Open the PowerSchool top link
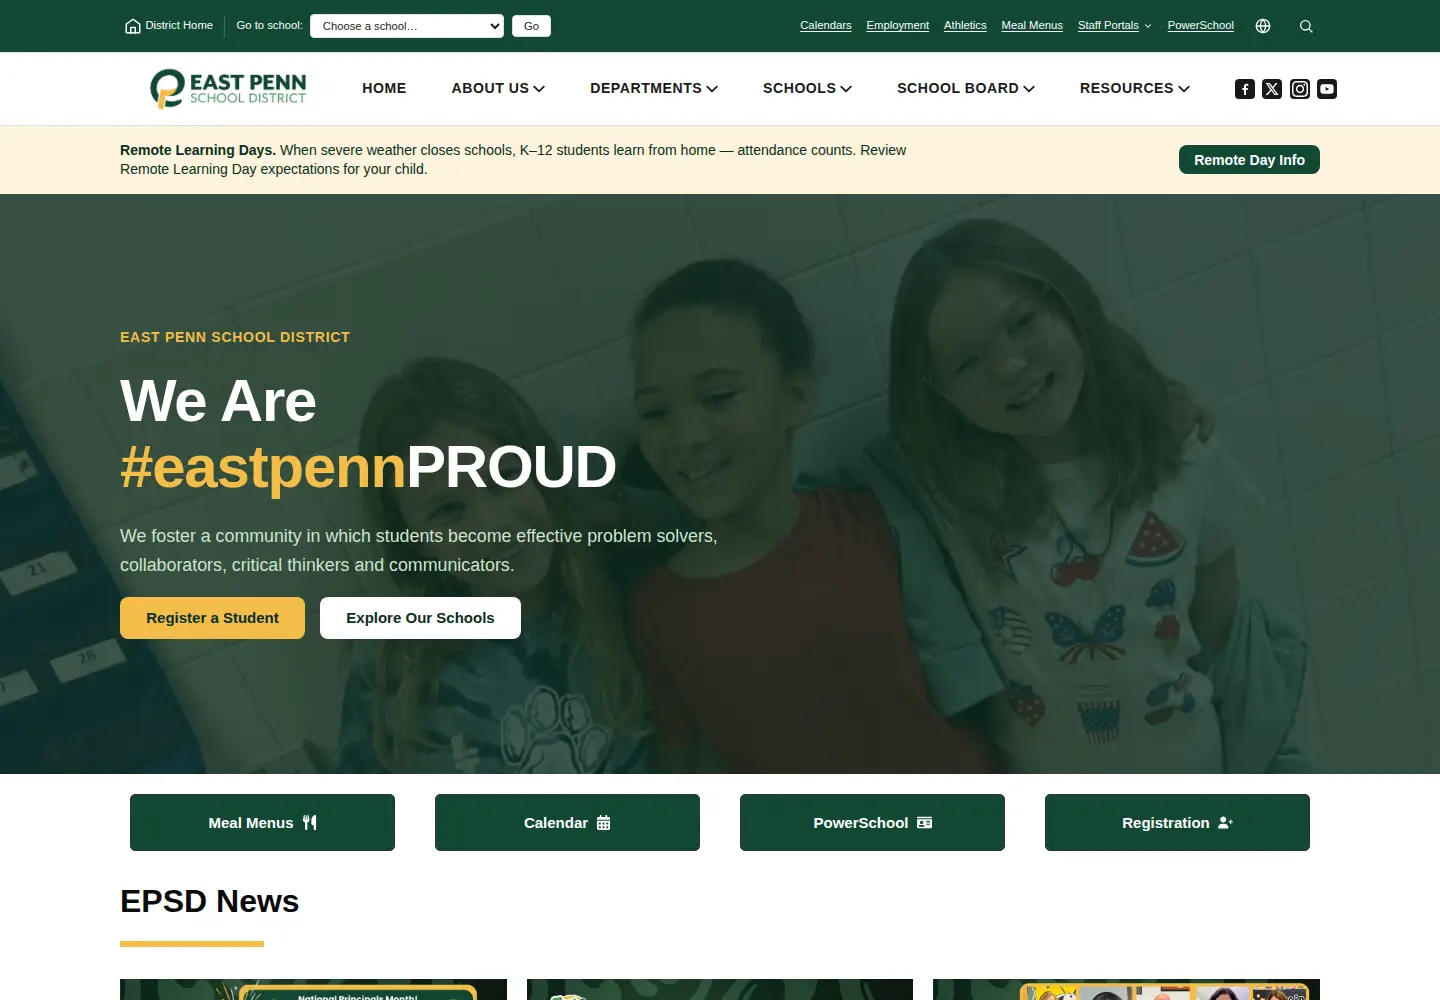 pos(1200,26)
